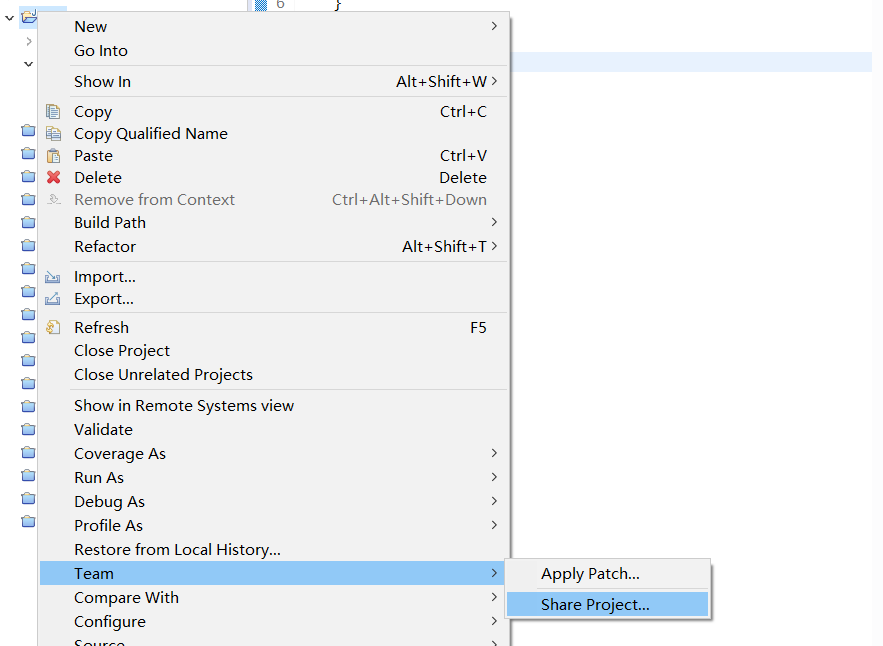The width and height of the screenshot is (883, 646).
Task: Collapse the expanded child tree node
Action: [x=28, y=64]
